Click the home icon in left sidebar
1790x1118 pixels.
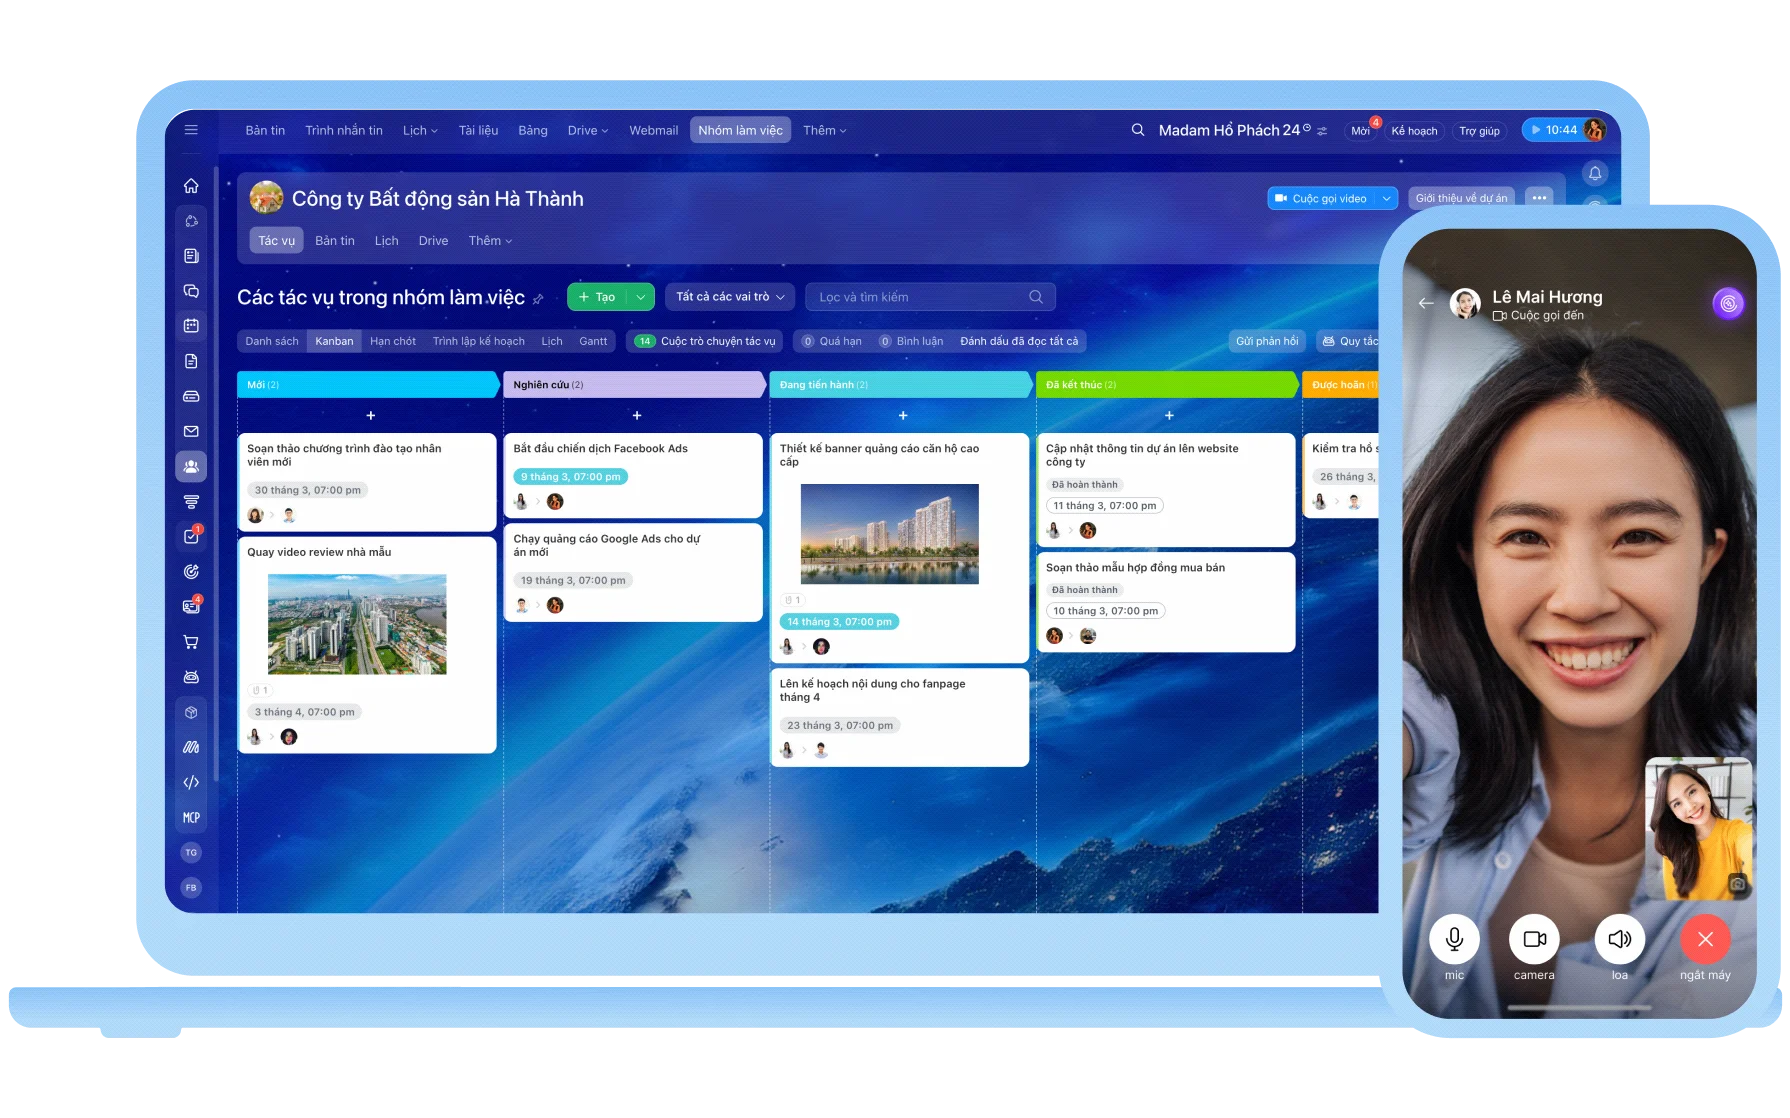(191, 186)
